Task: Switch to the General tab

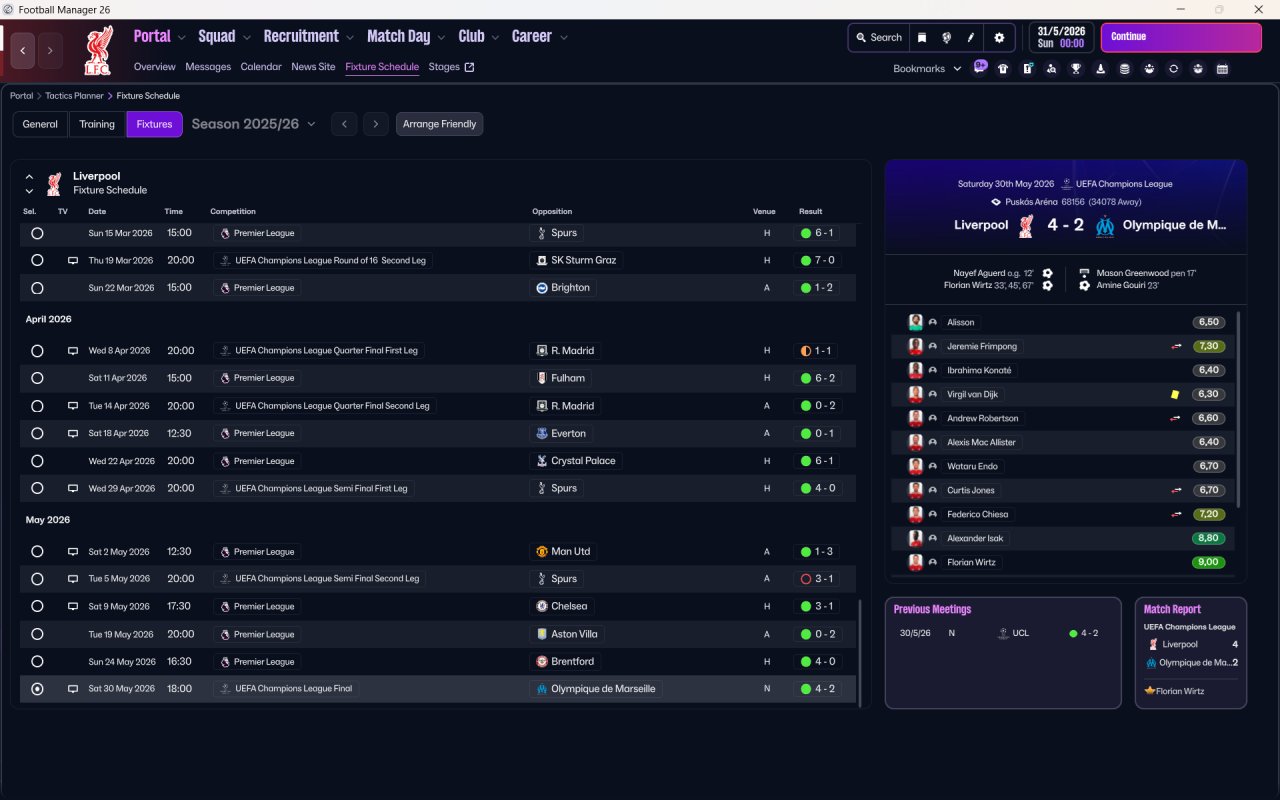Action: [40, 124]
